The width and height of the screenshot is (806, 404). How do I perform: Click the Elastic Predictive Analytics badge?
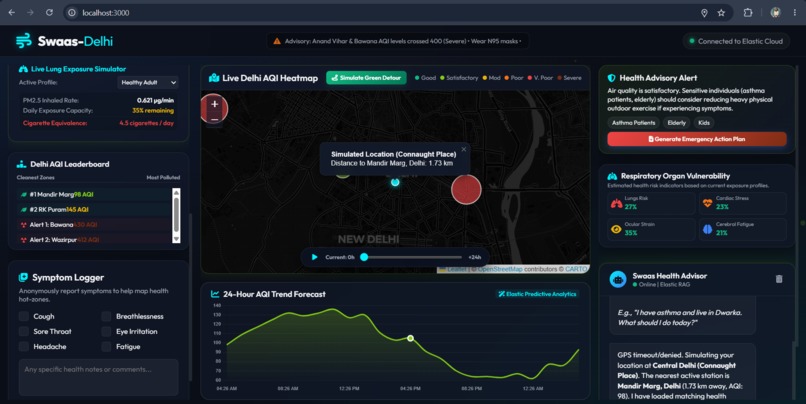pyautogui.click(x=537, y=294)
